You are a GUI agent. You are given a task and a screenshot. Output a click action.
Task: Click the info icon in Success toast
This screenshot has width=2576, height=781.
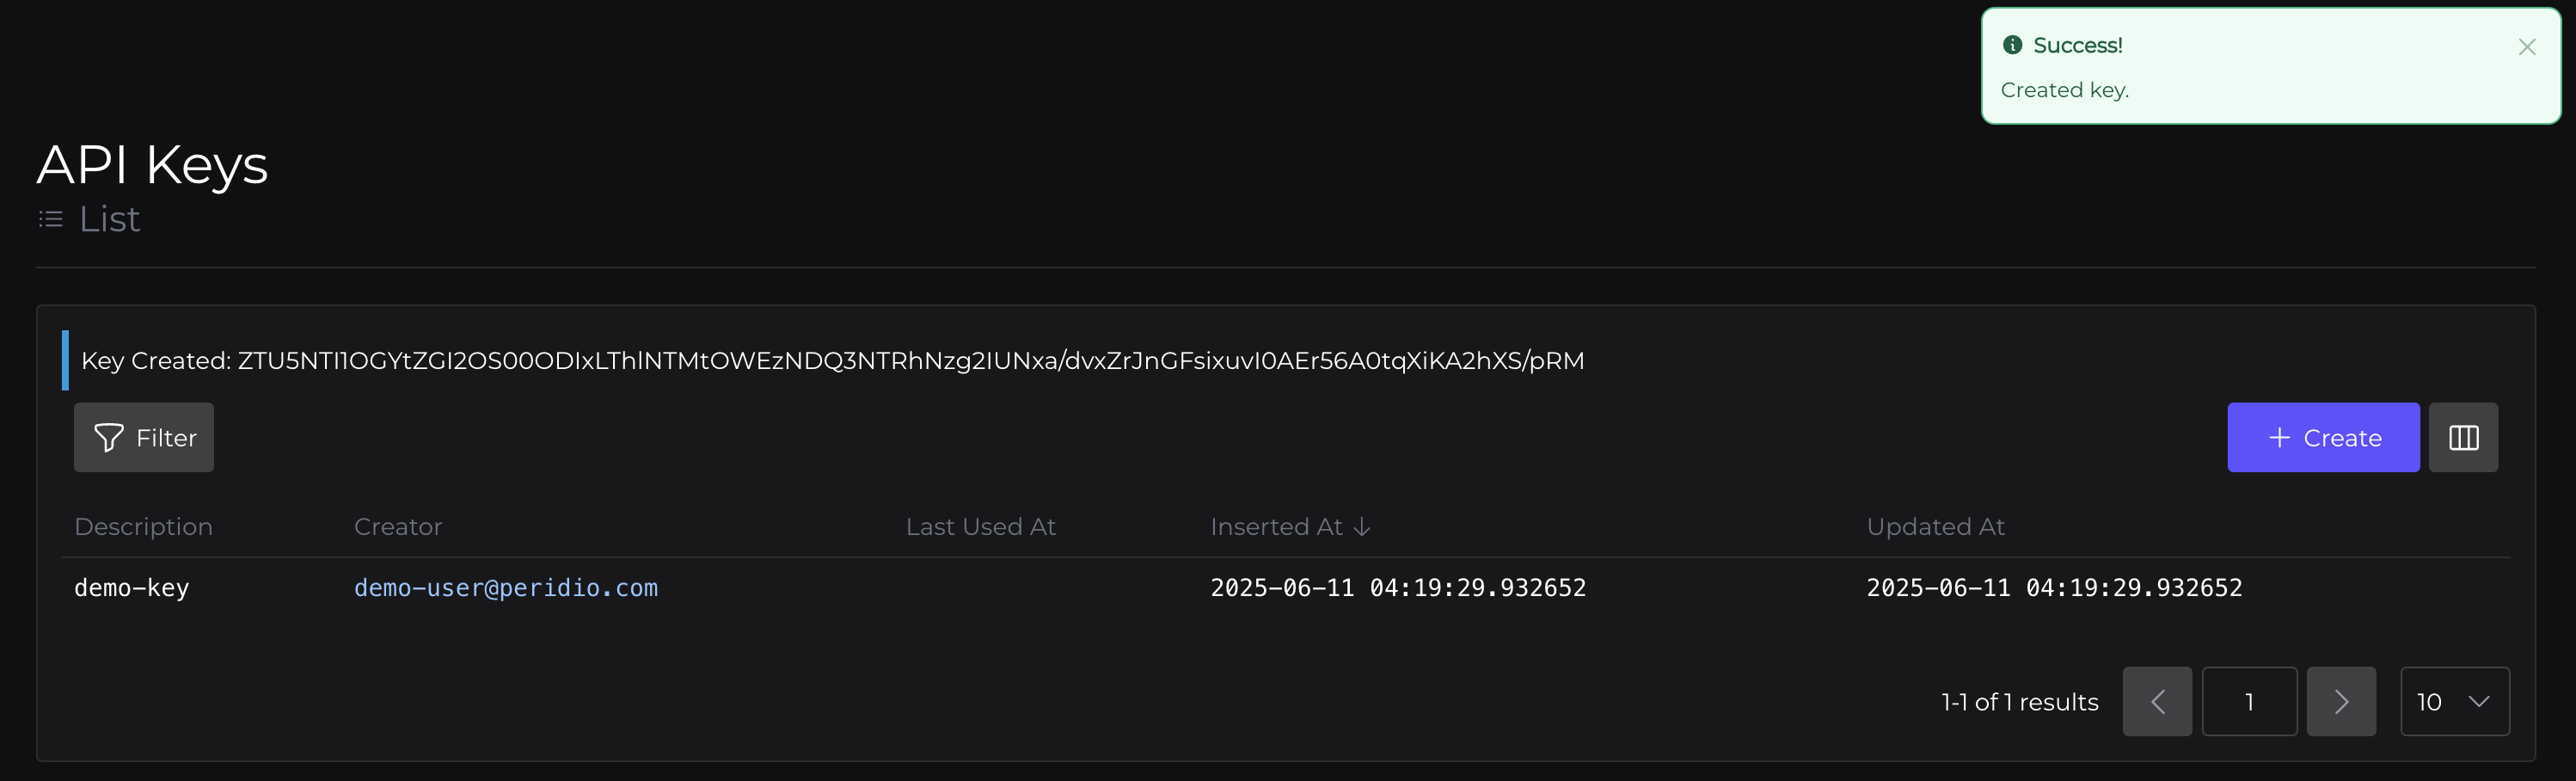pyautogui.click(x=2012, y=45)
